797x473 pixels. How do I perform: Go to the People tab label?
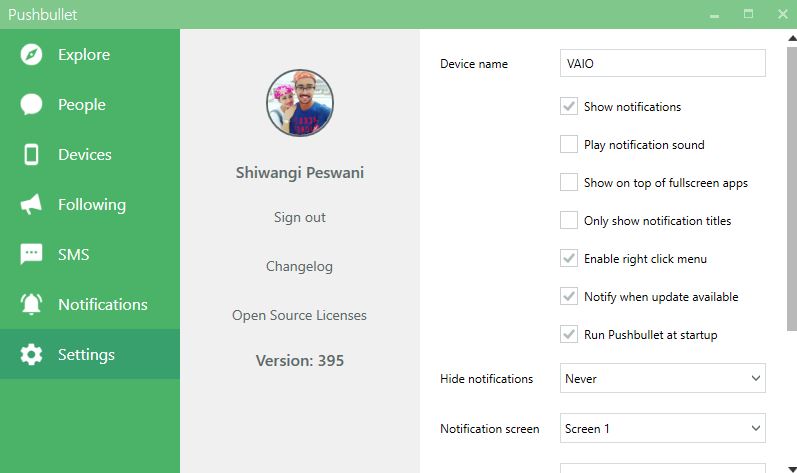(x=82, y=105)
